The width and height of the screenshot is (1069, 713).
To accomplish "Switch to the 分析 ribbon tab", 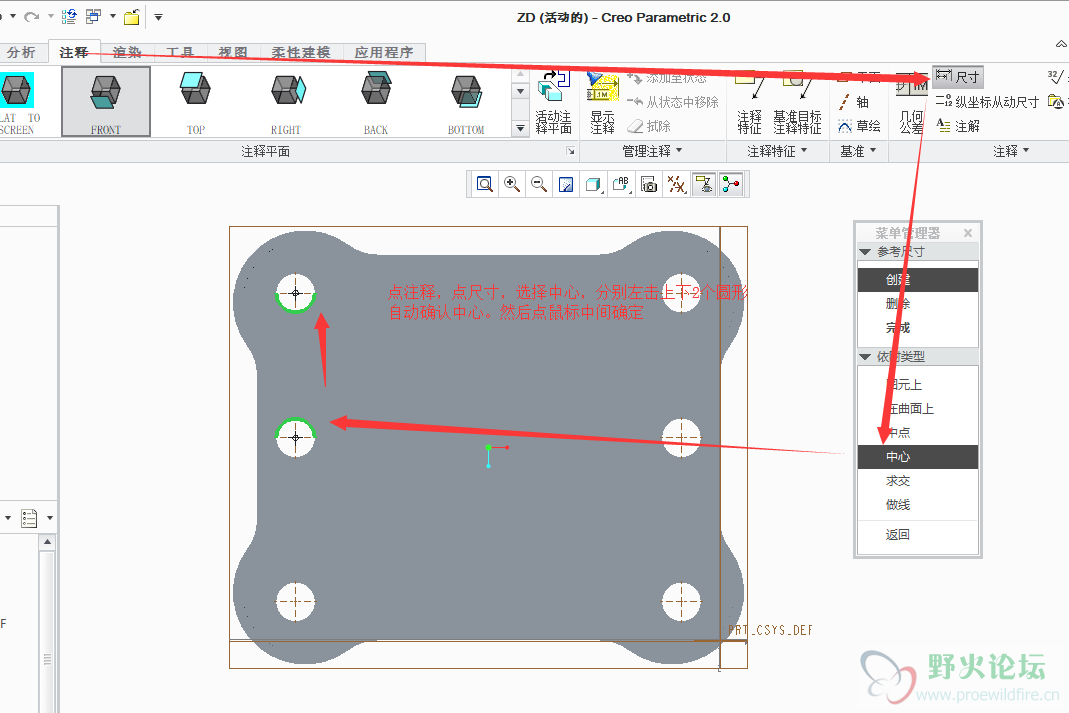I will pos(20,52).
